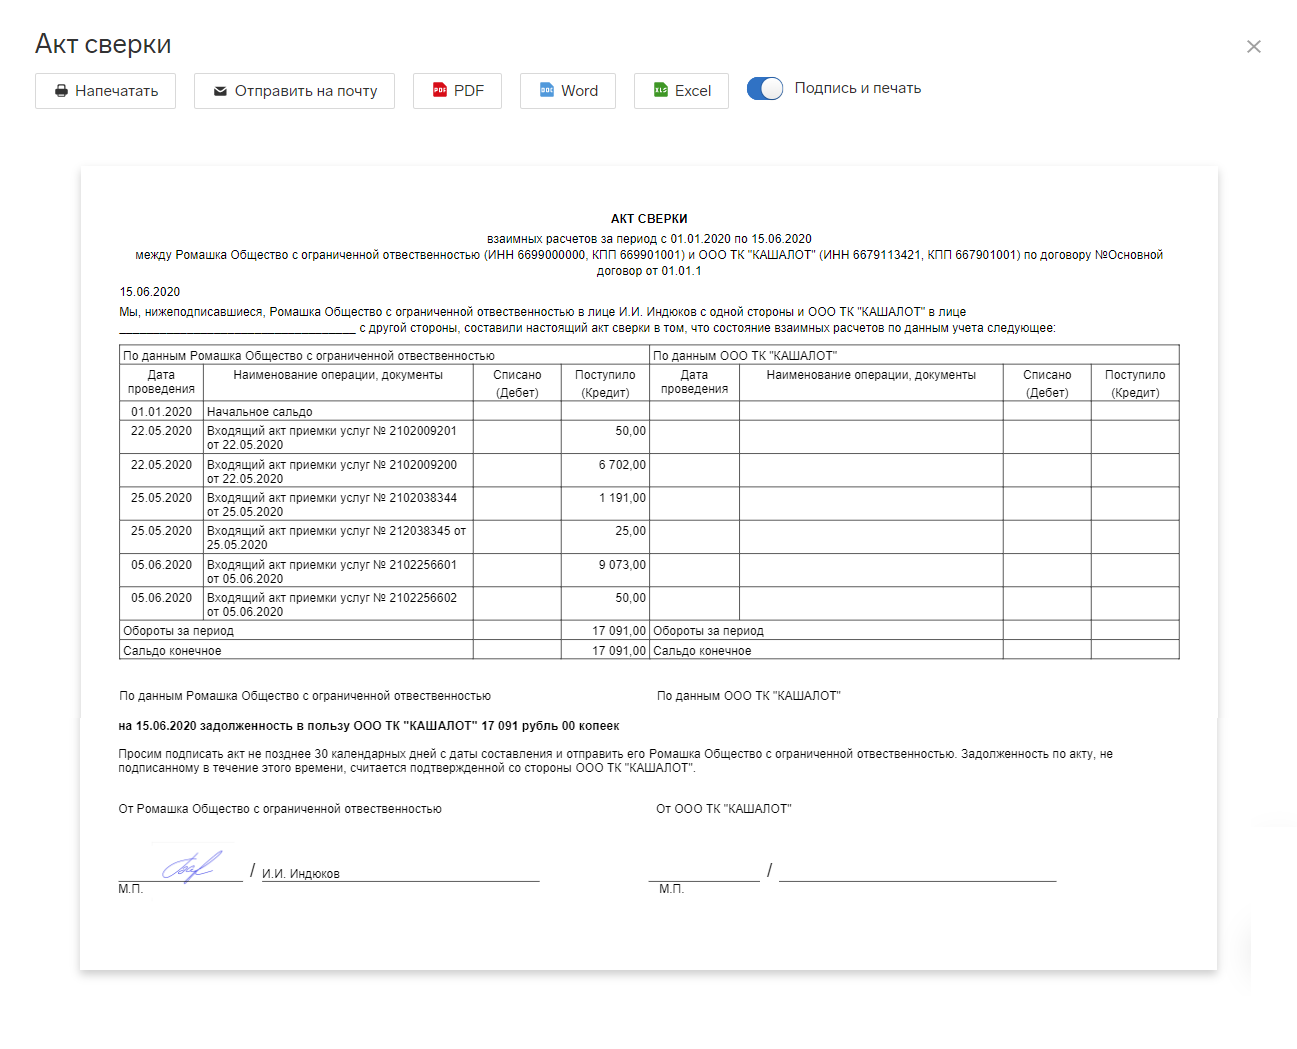Click table header 'По данным ООО ТК "КАШАЛОТ"'
The image size is (1297, 1049).
coord(745,356)
